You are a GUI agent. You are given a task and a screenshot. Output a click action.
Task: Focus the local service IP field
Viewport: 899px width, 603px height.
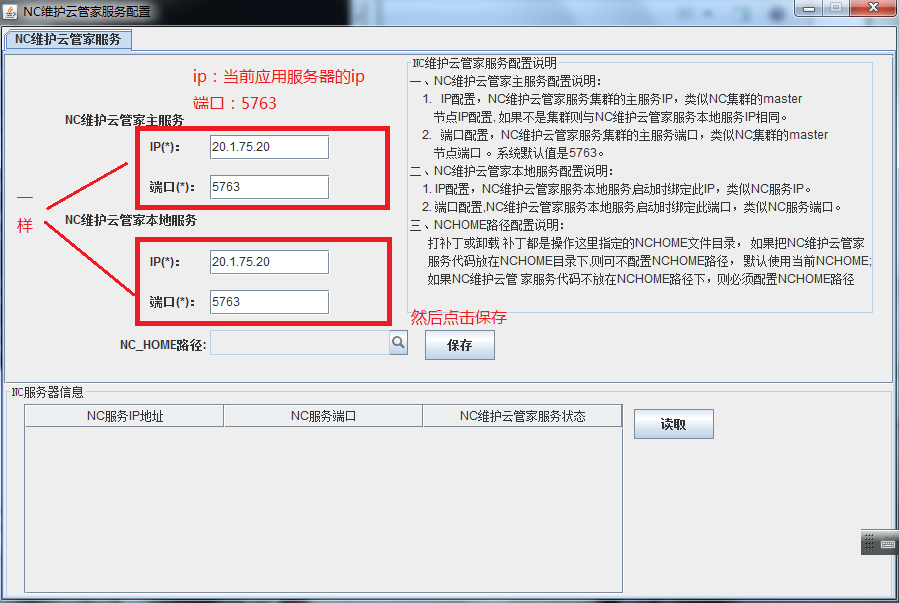[x=269, y=262]
